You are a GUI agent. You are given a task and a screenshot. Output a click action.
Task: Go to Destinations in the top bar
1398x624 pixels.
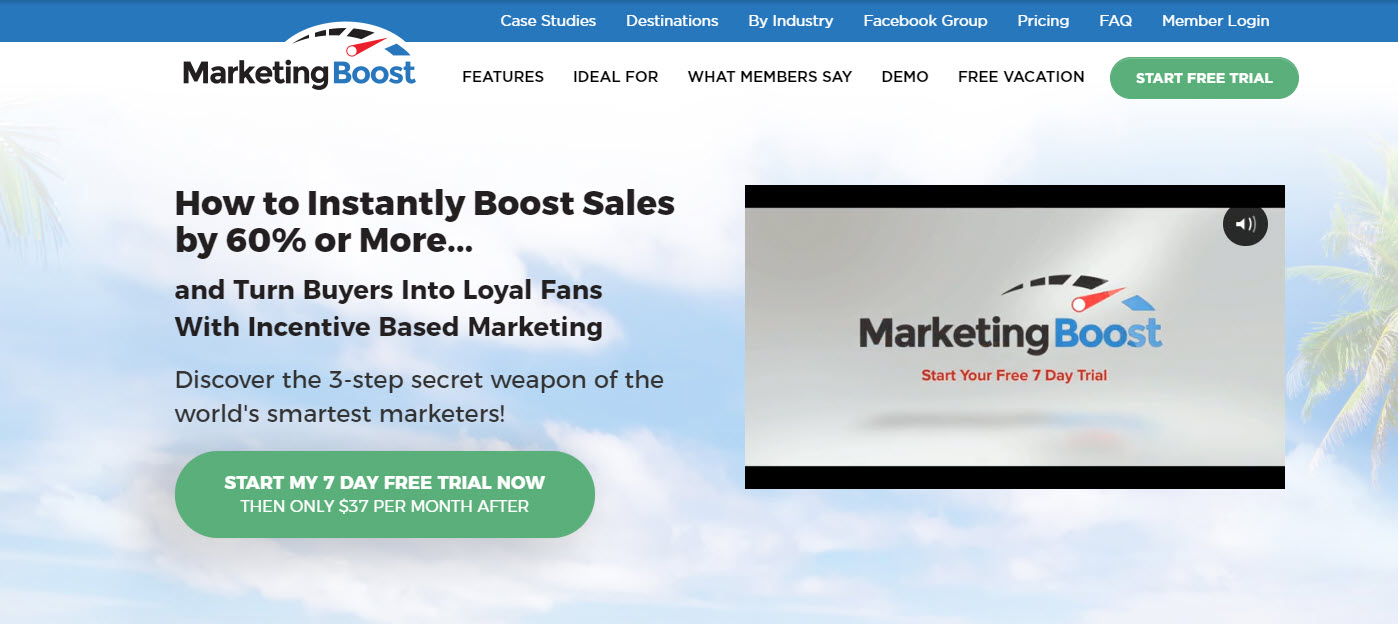click(672, 20)
